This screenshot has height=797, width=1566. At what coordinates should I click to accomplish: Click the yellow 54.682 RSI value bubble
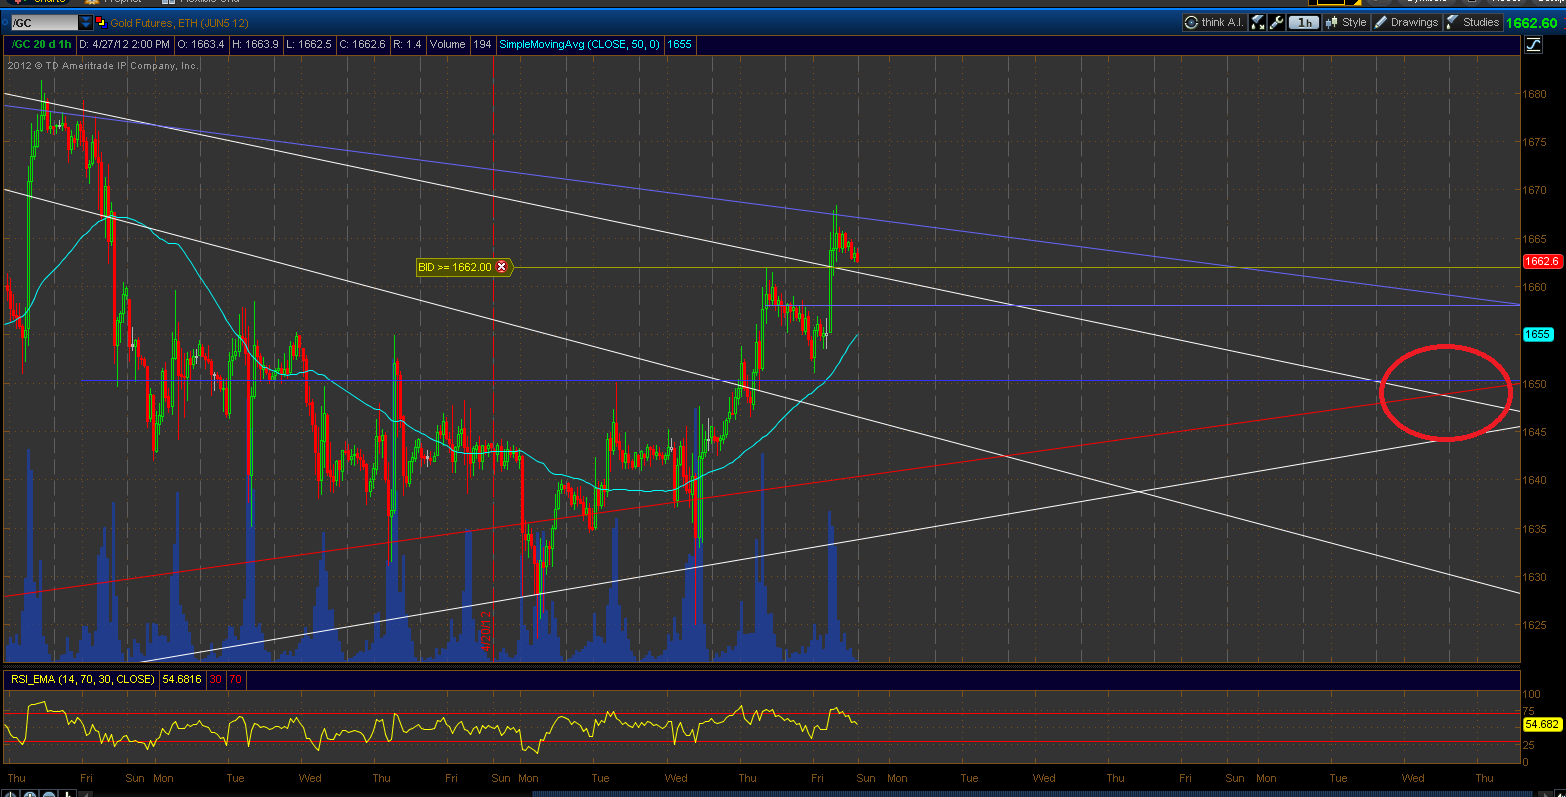click(x=1542, y=723)
